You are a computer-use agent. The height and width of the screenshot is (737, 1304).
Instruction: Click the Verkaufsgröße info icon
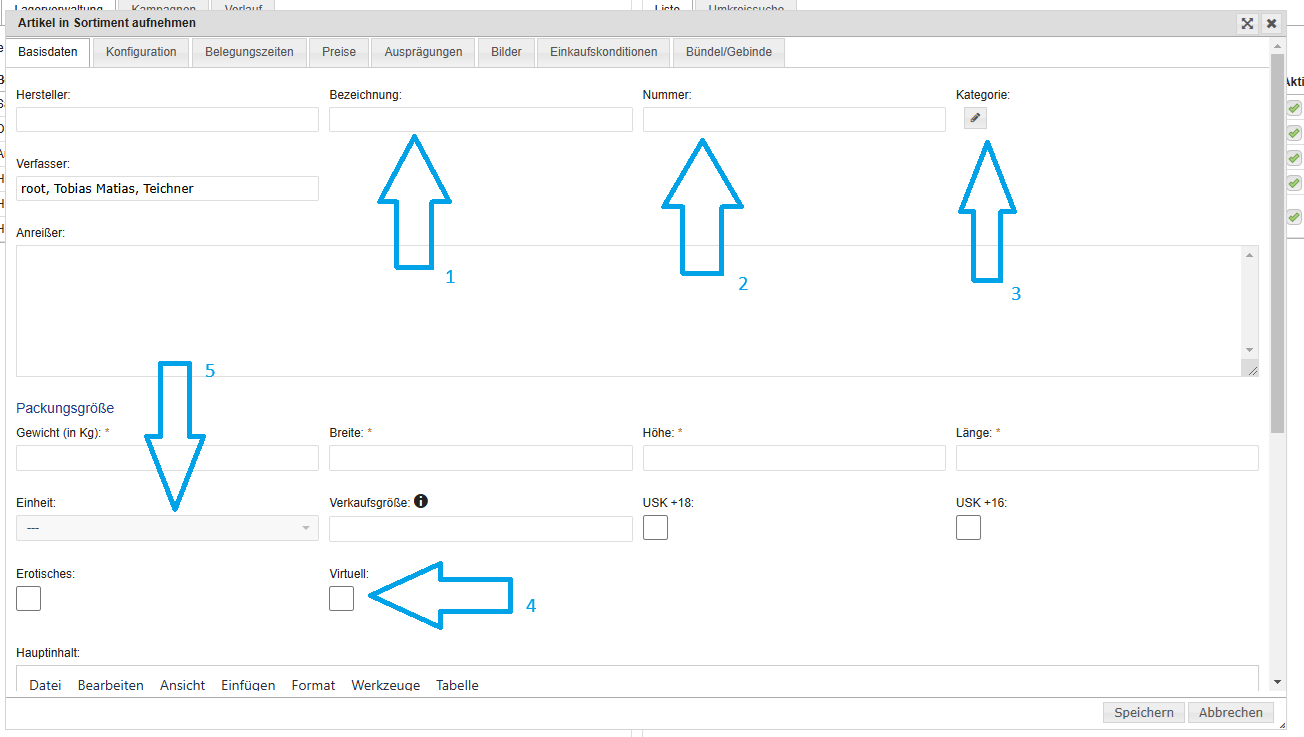click(421, 501)
